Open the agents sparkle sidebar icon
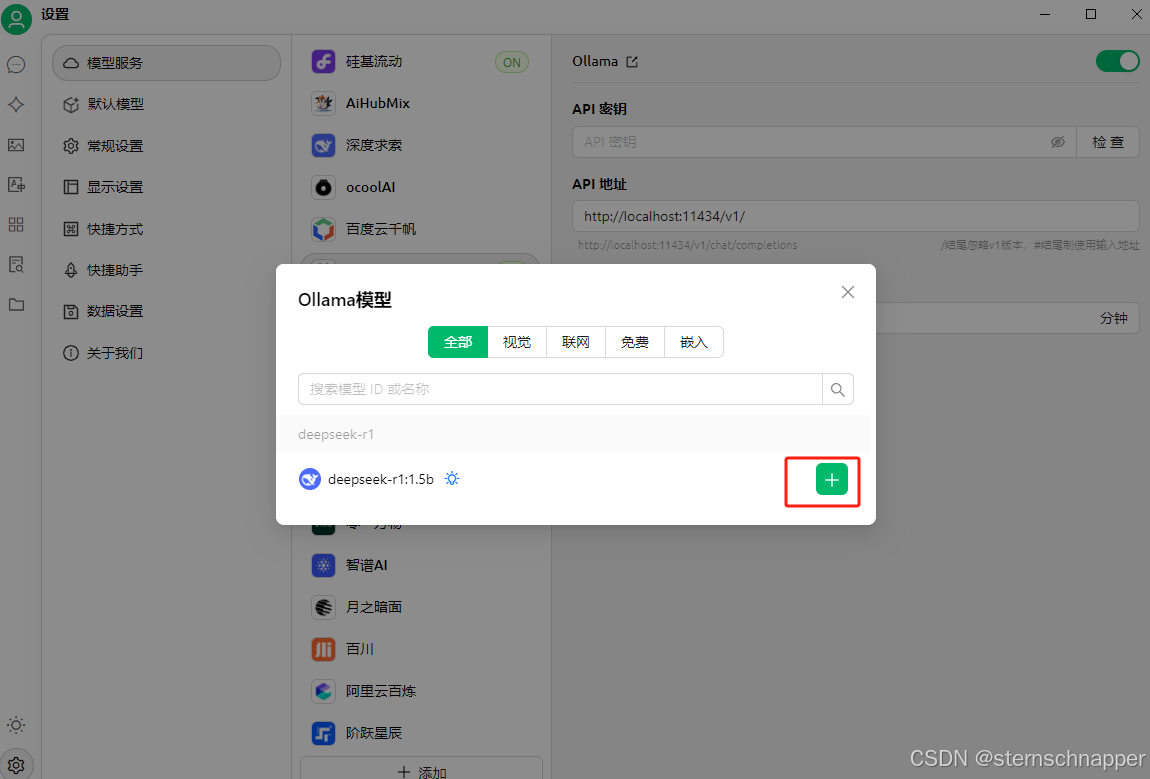The image size is (1150, 779). 16,104
